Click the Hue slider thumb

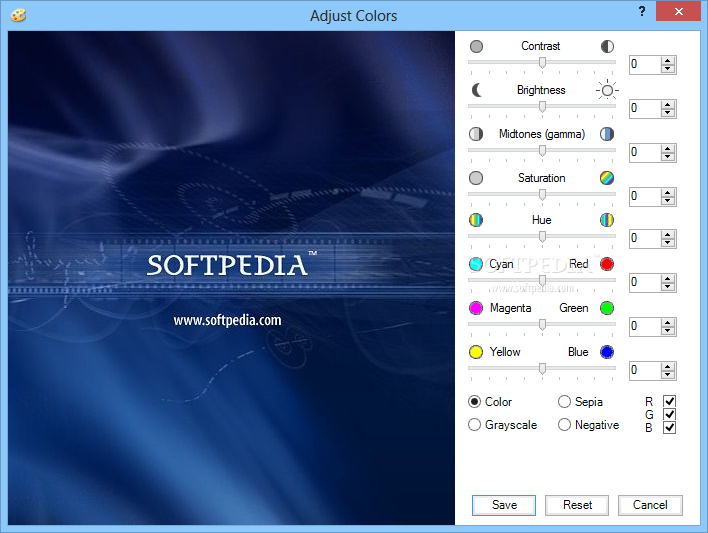click(x=542, y=236)
